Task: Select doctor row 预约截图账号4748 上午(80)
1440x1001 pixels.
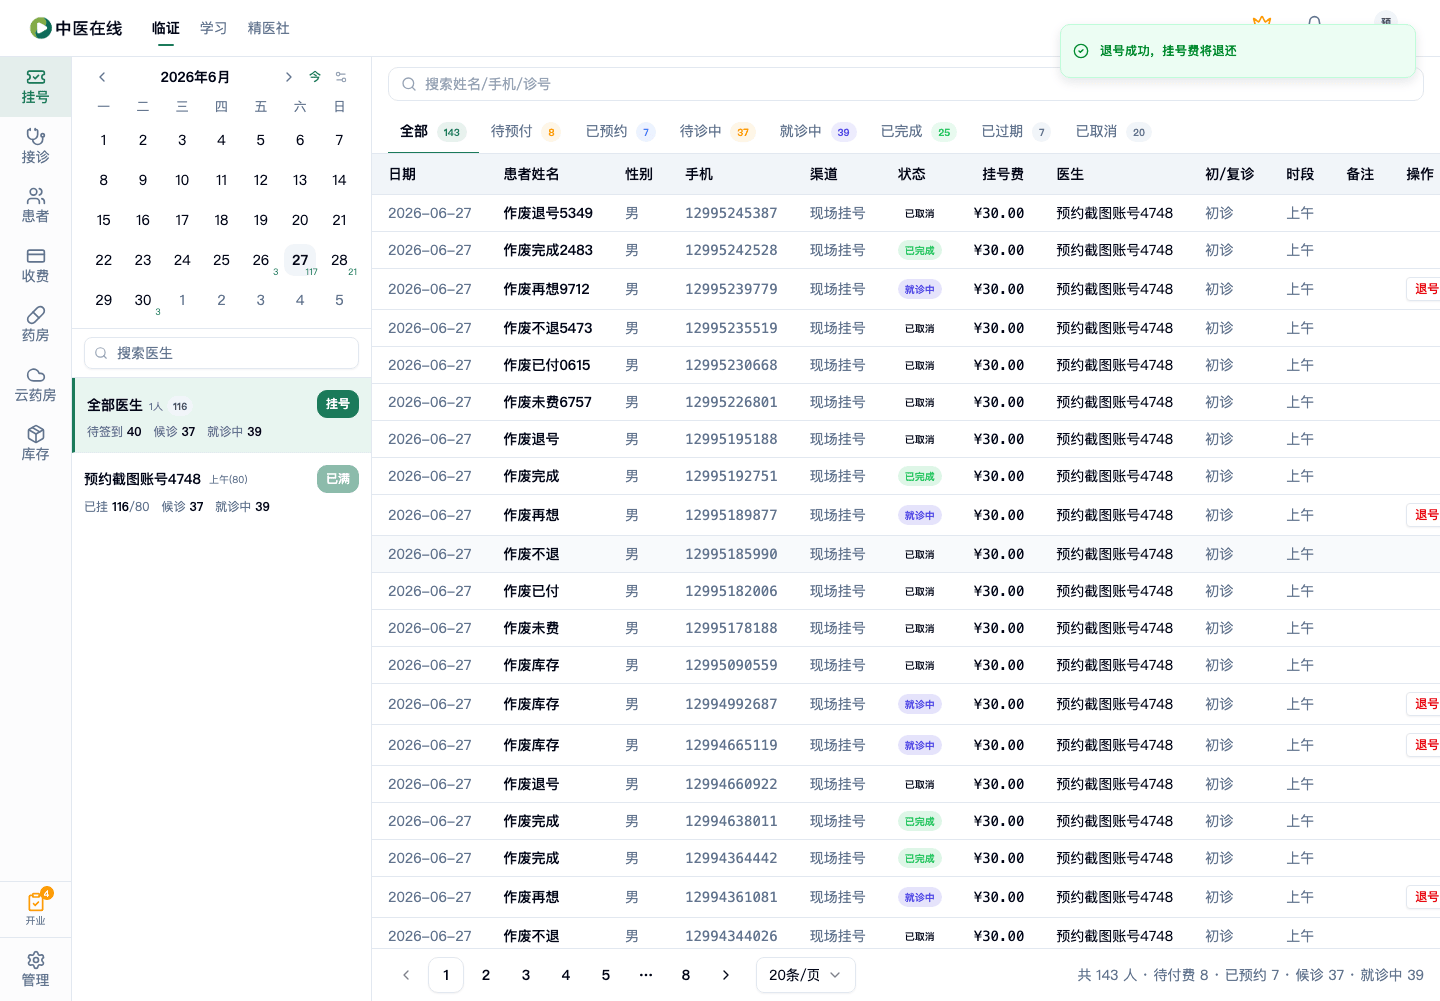Action: [221, 491]
